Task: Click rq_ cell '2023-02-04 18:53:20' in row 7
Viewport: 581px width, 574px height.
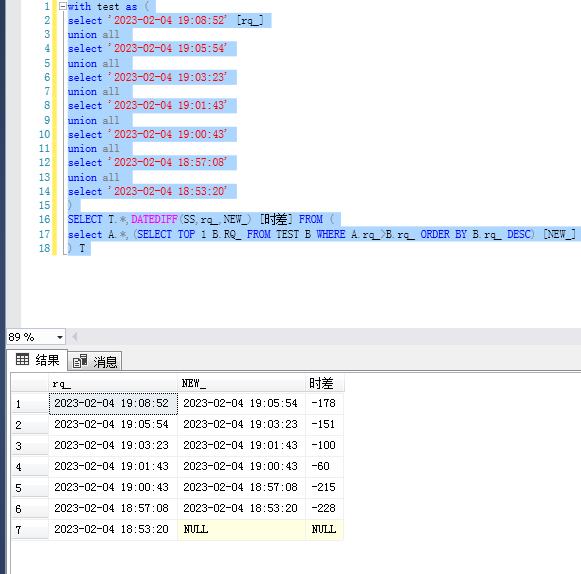Action: point(113,530)
